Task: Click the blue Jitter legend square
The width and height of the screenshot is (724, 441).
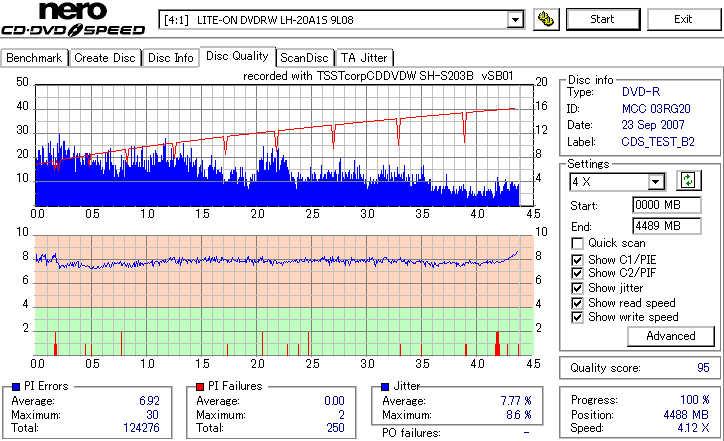Action: pos(385,387)
